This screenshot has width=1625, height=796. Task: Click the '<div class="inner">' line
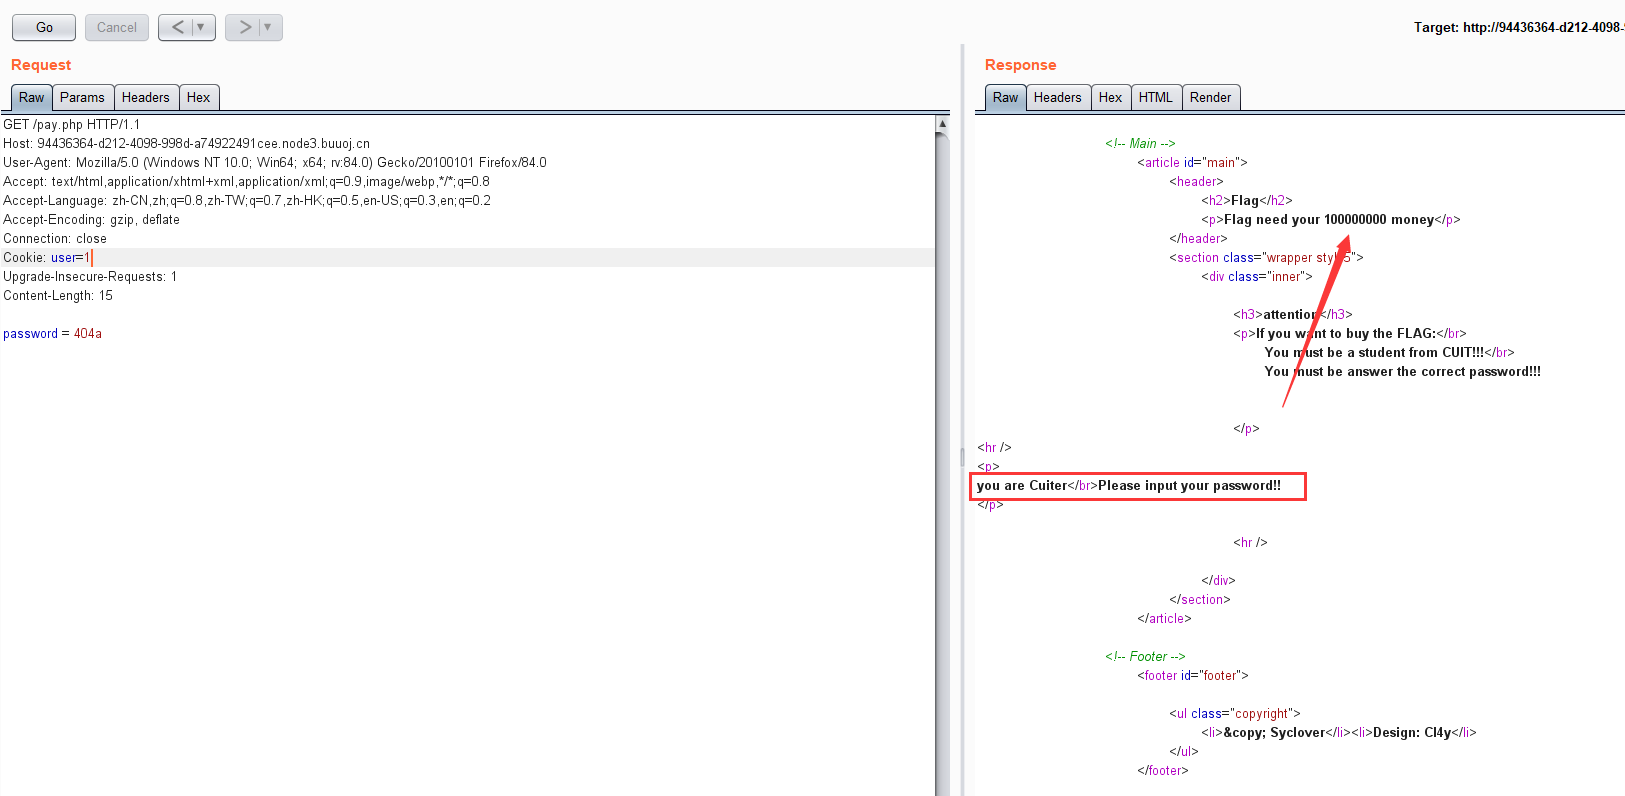click(x=1257, y=276)
